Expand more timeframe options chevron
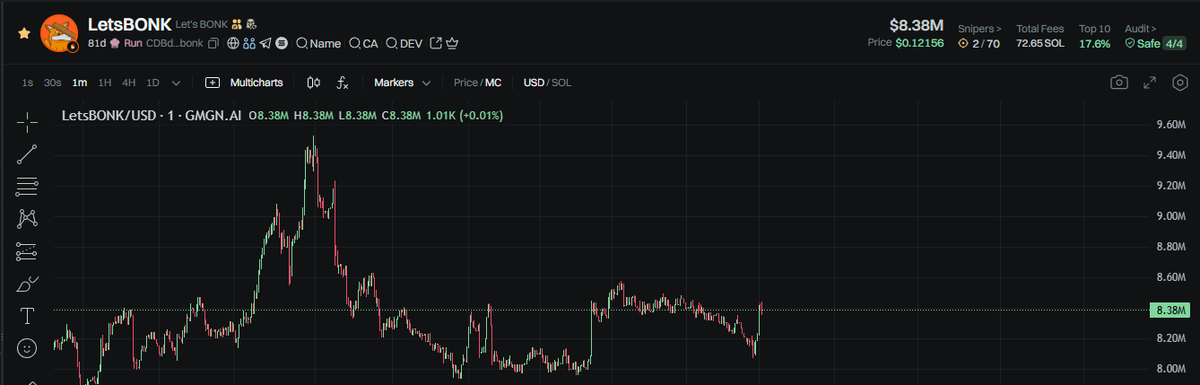The width and height of the screenshot is (1200, 385). pos(176,82)
